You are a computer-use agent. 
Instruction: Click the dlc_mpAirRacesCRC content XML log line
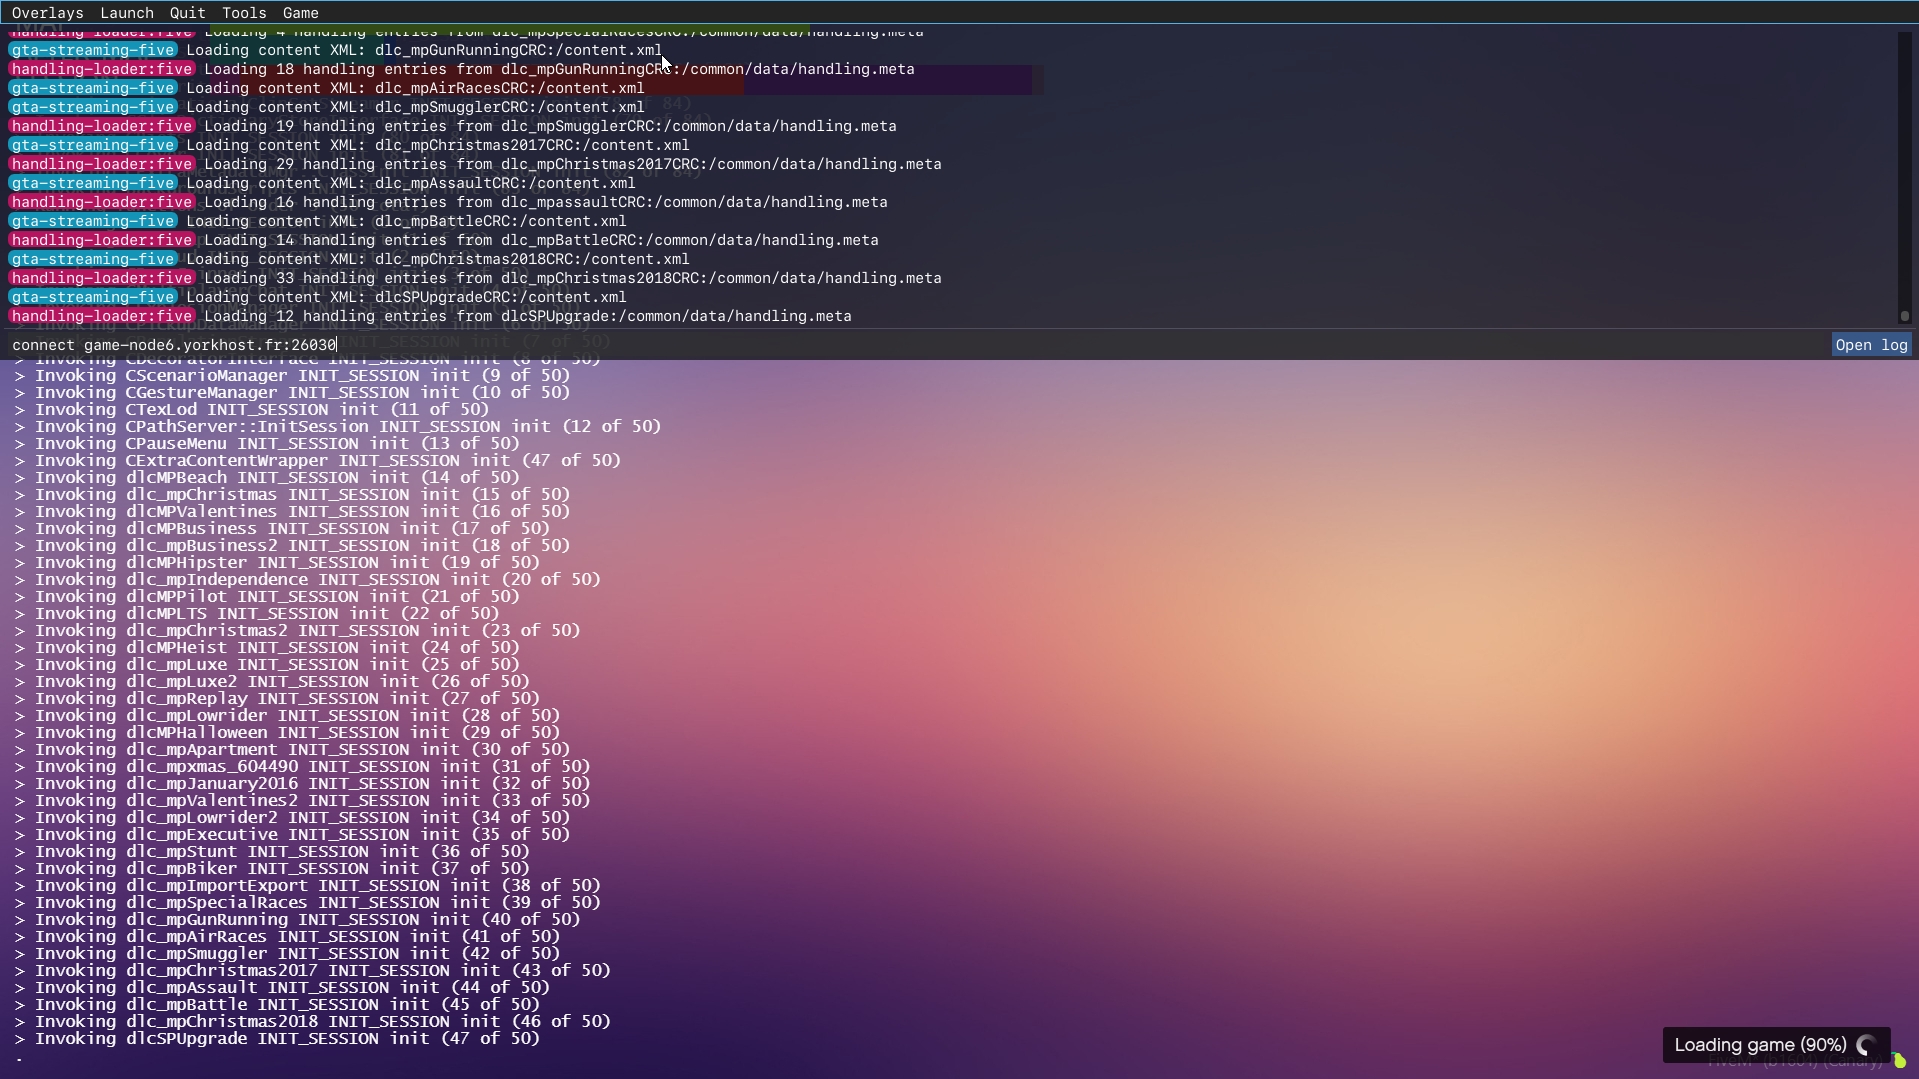[x=415, y=88]
